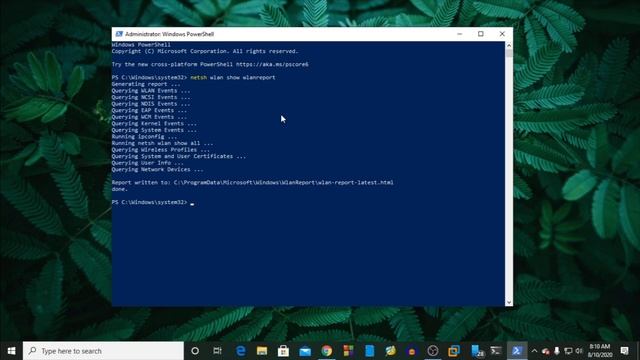Open the globe-and-pencil app on the taskbar
640x360 pixels.
(x=391, y=351)
